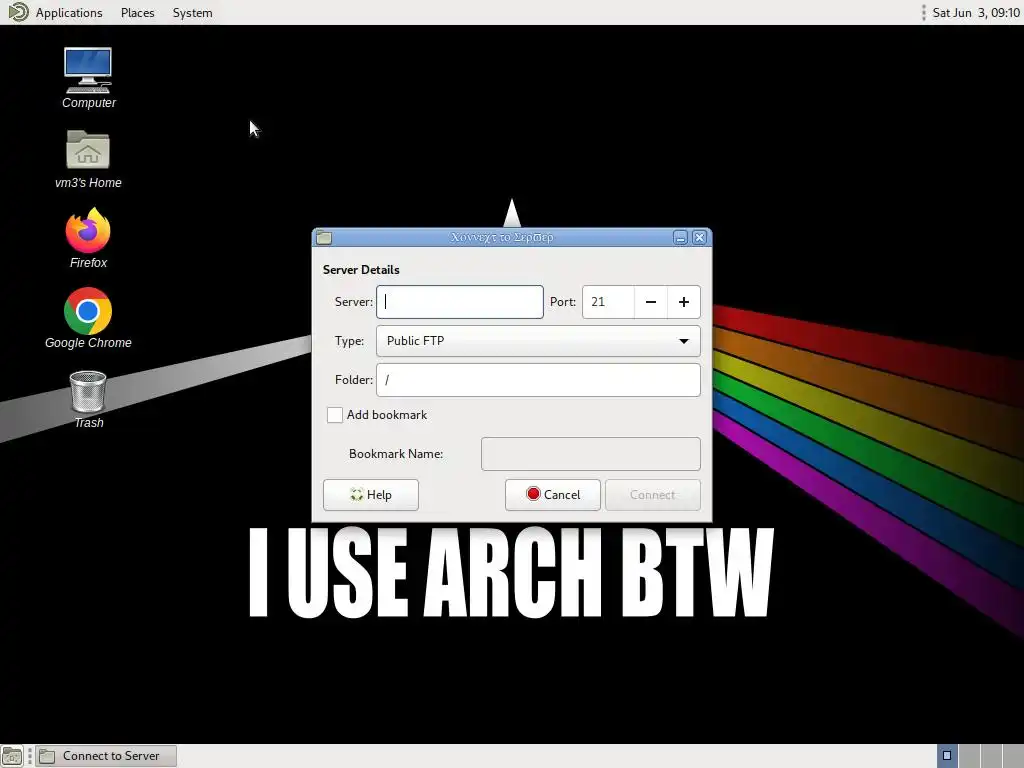Screen dimensions: 1024x768
Task: Minimize the Connect to Server dialog
Action: (x=680, y=238)
